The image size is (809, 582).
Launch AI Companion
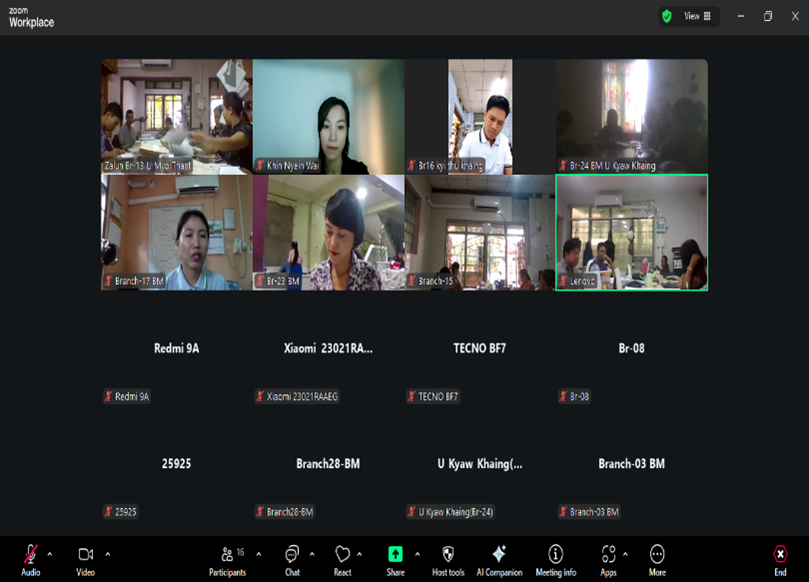point(499,557)
